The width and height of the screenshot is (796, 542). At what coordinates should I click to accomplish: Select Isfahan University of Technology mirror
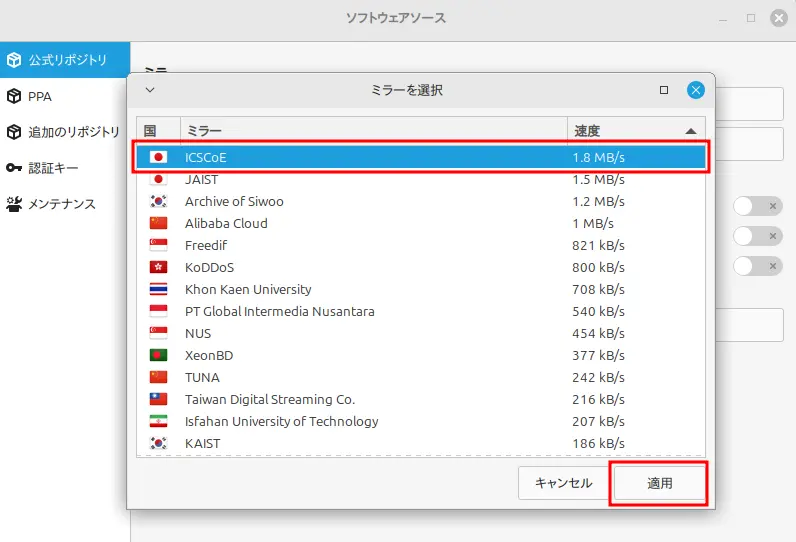tap(421, 421)
